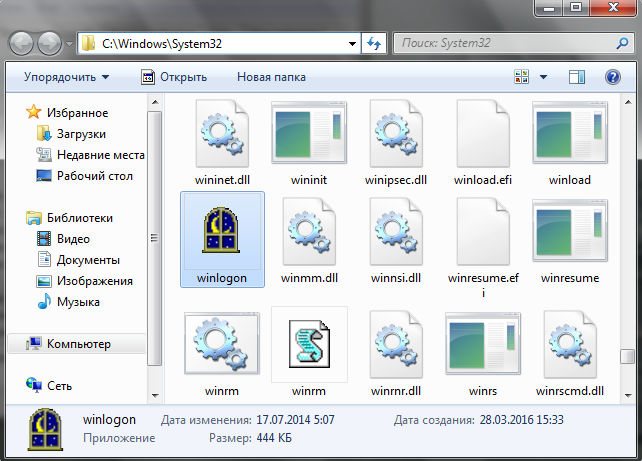
Task: Click the file list scrollbar up arrow
Action: [628, 102]
